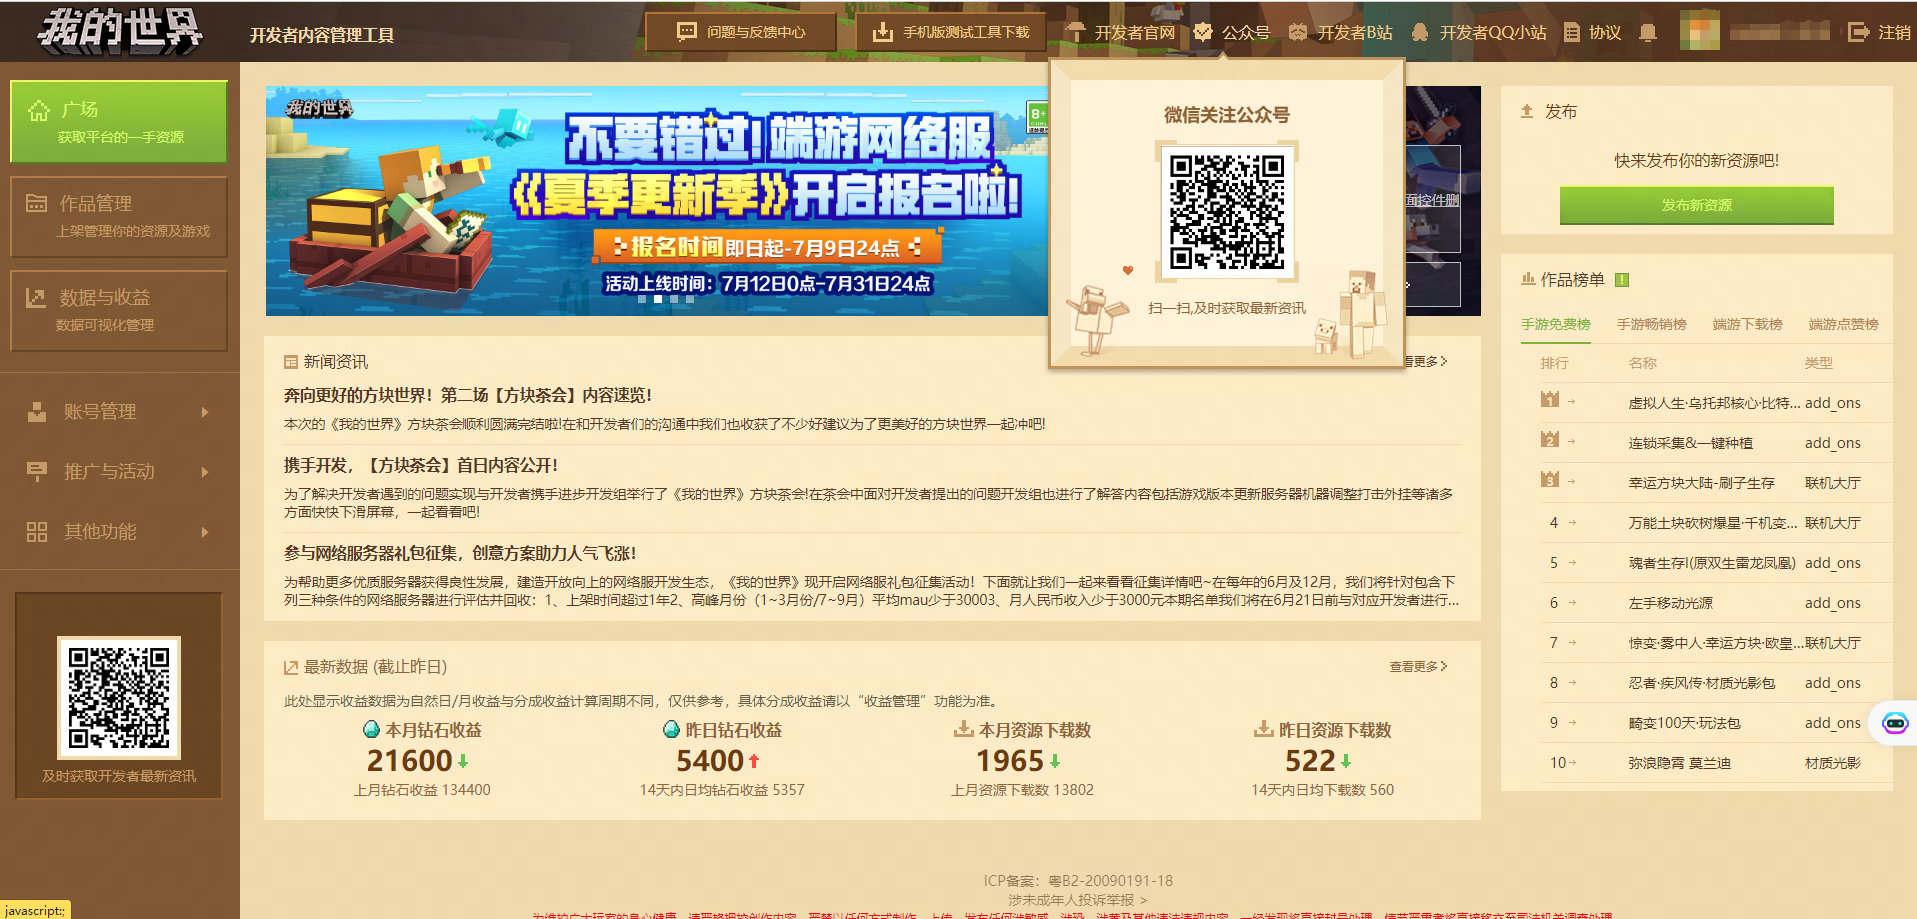
Task: Open news 携手开发 方块茶会 article
Action: click(x=421, y=466)
